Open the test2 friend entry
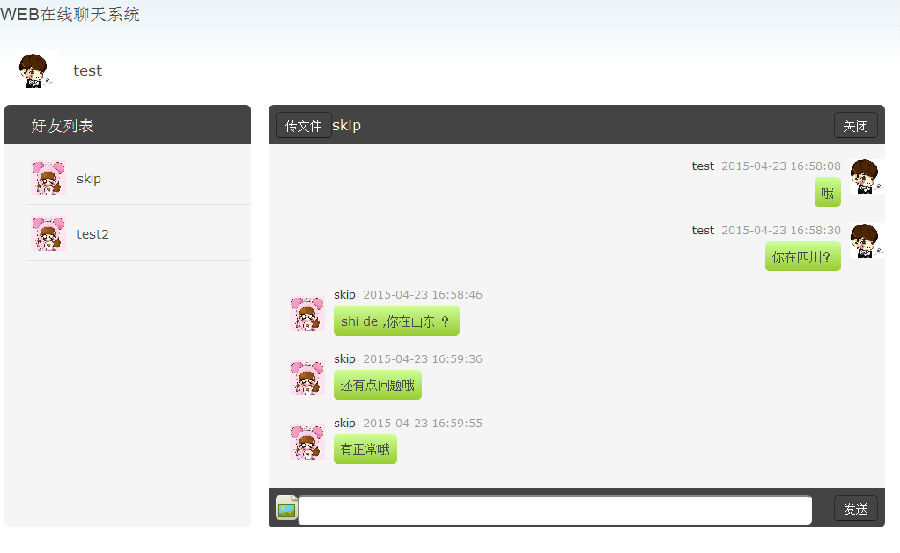 pyautogui.click(x=138, y=234)
